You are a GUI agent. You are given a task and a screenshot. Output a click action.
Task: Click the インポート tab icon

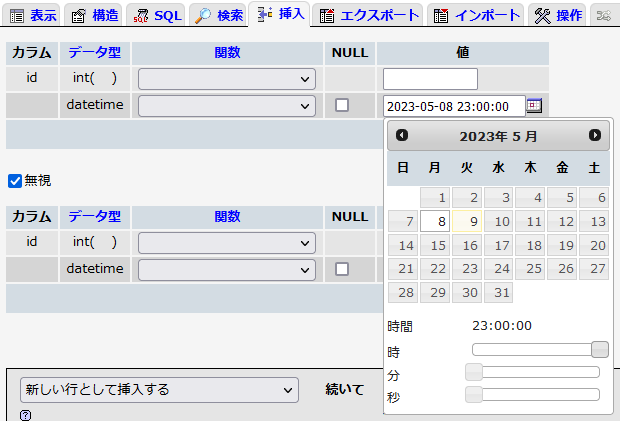(441, 16)
